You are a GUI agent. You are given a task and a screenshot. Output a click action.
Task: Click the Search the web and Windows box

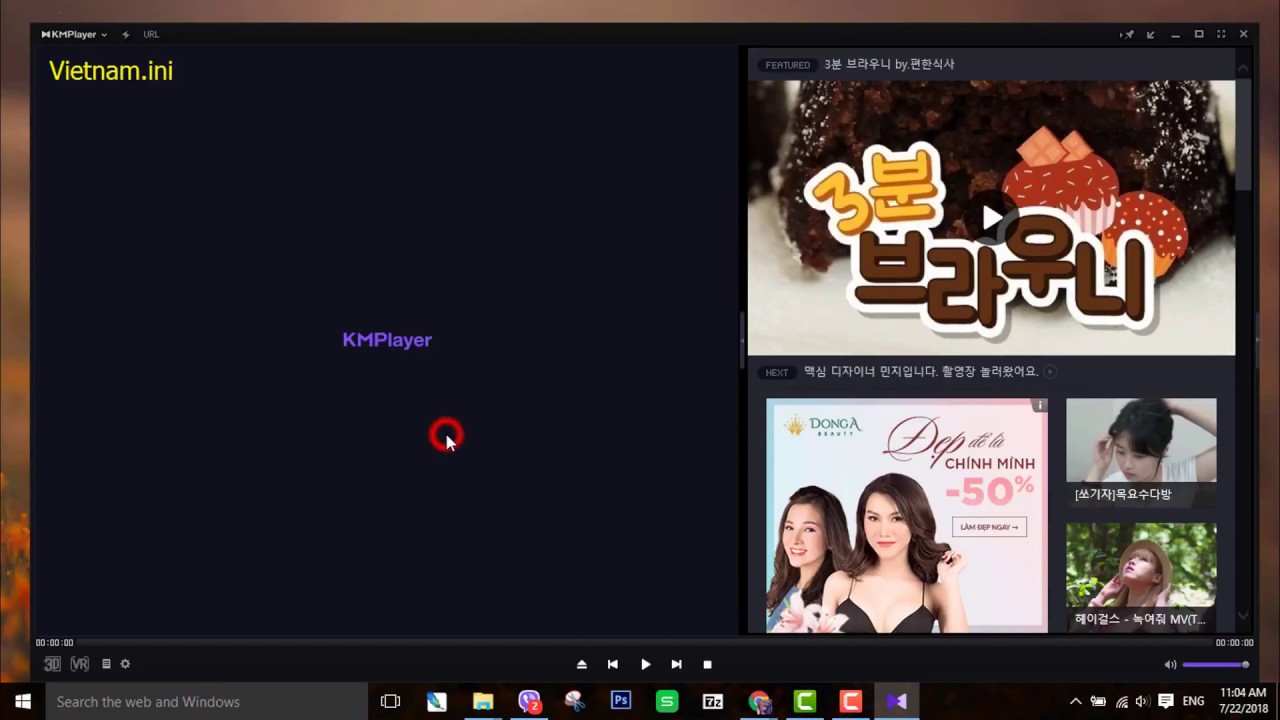tap(207, 701)
